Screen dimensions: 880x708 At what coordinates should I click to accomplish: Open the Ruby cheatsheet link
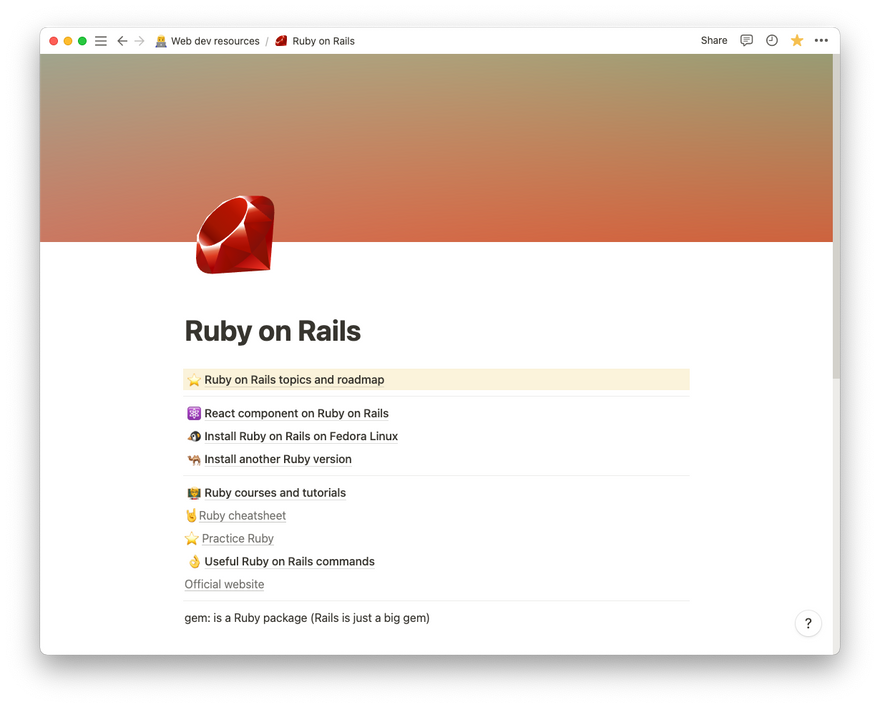coord(242,516)
